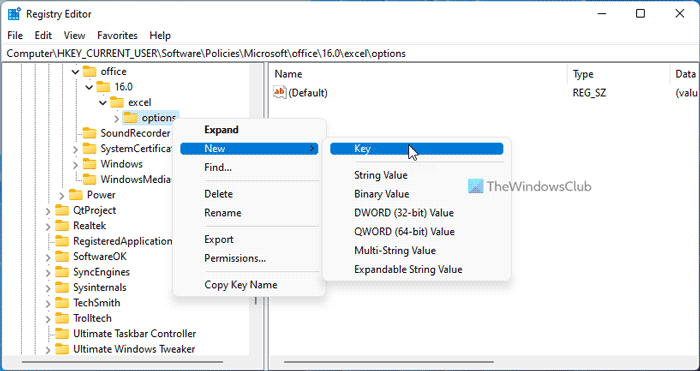This screenshot has width=700, height=371.
Task: Click the SyncEngines folder icon
Action: [62, 272]
